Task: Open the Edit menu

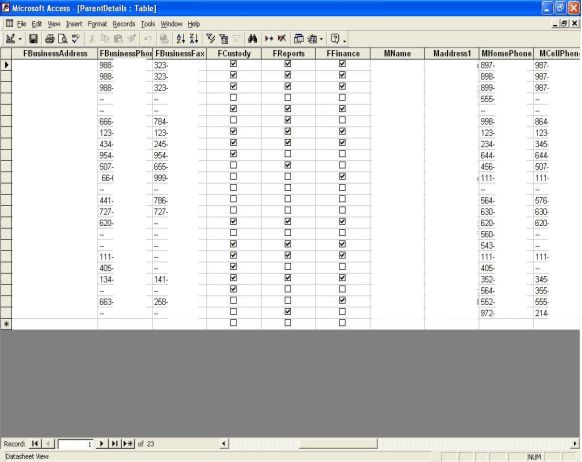Action: pyautogui.click(x=37, y=24)
